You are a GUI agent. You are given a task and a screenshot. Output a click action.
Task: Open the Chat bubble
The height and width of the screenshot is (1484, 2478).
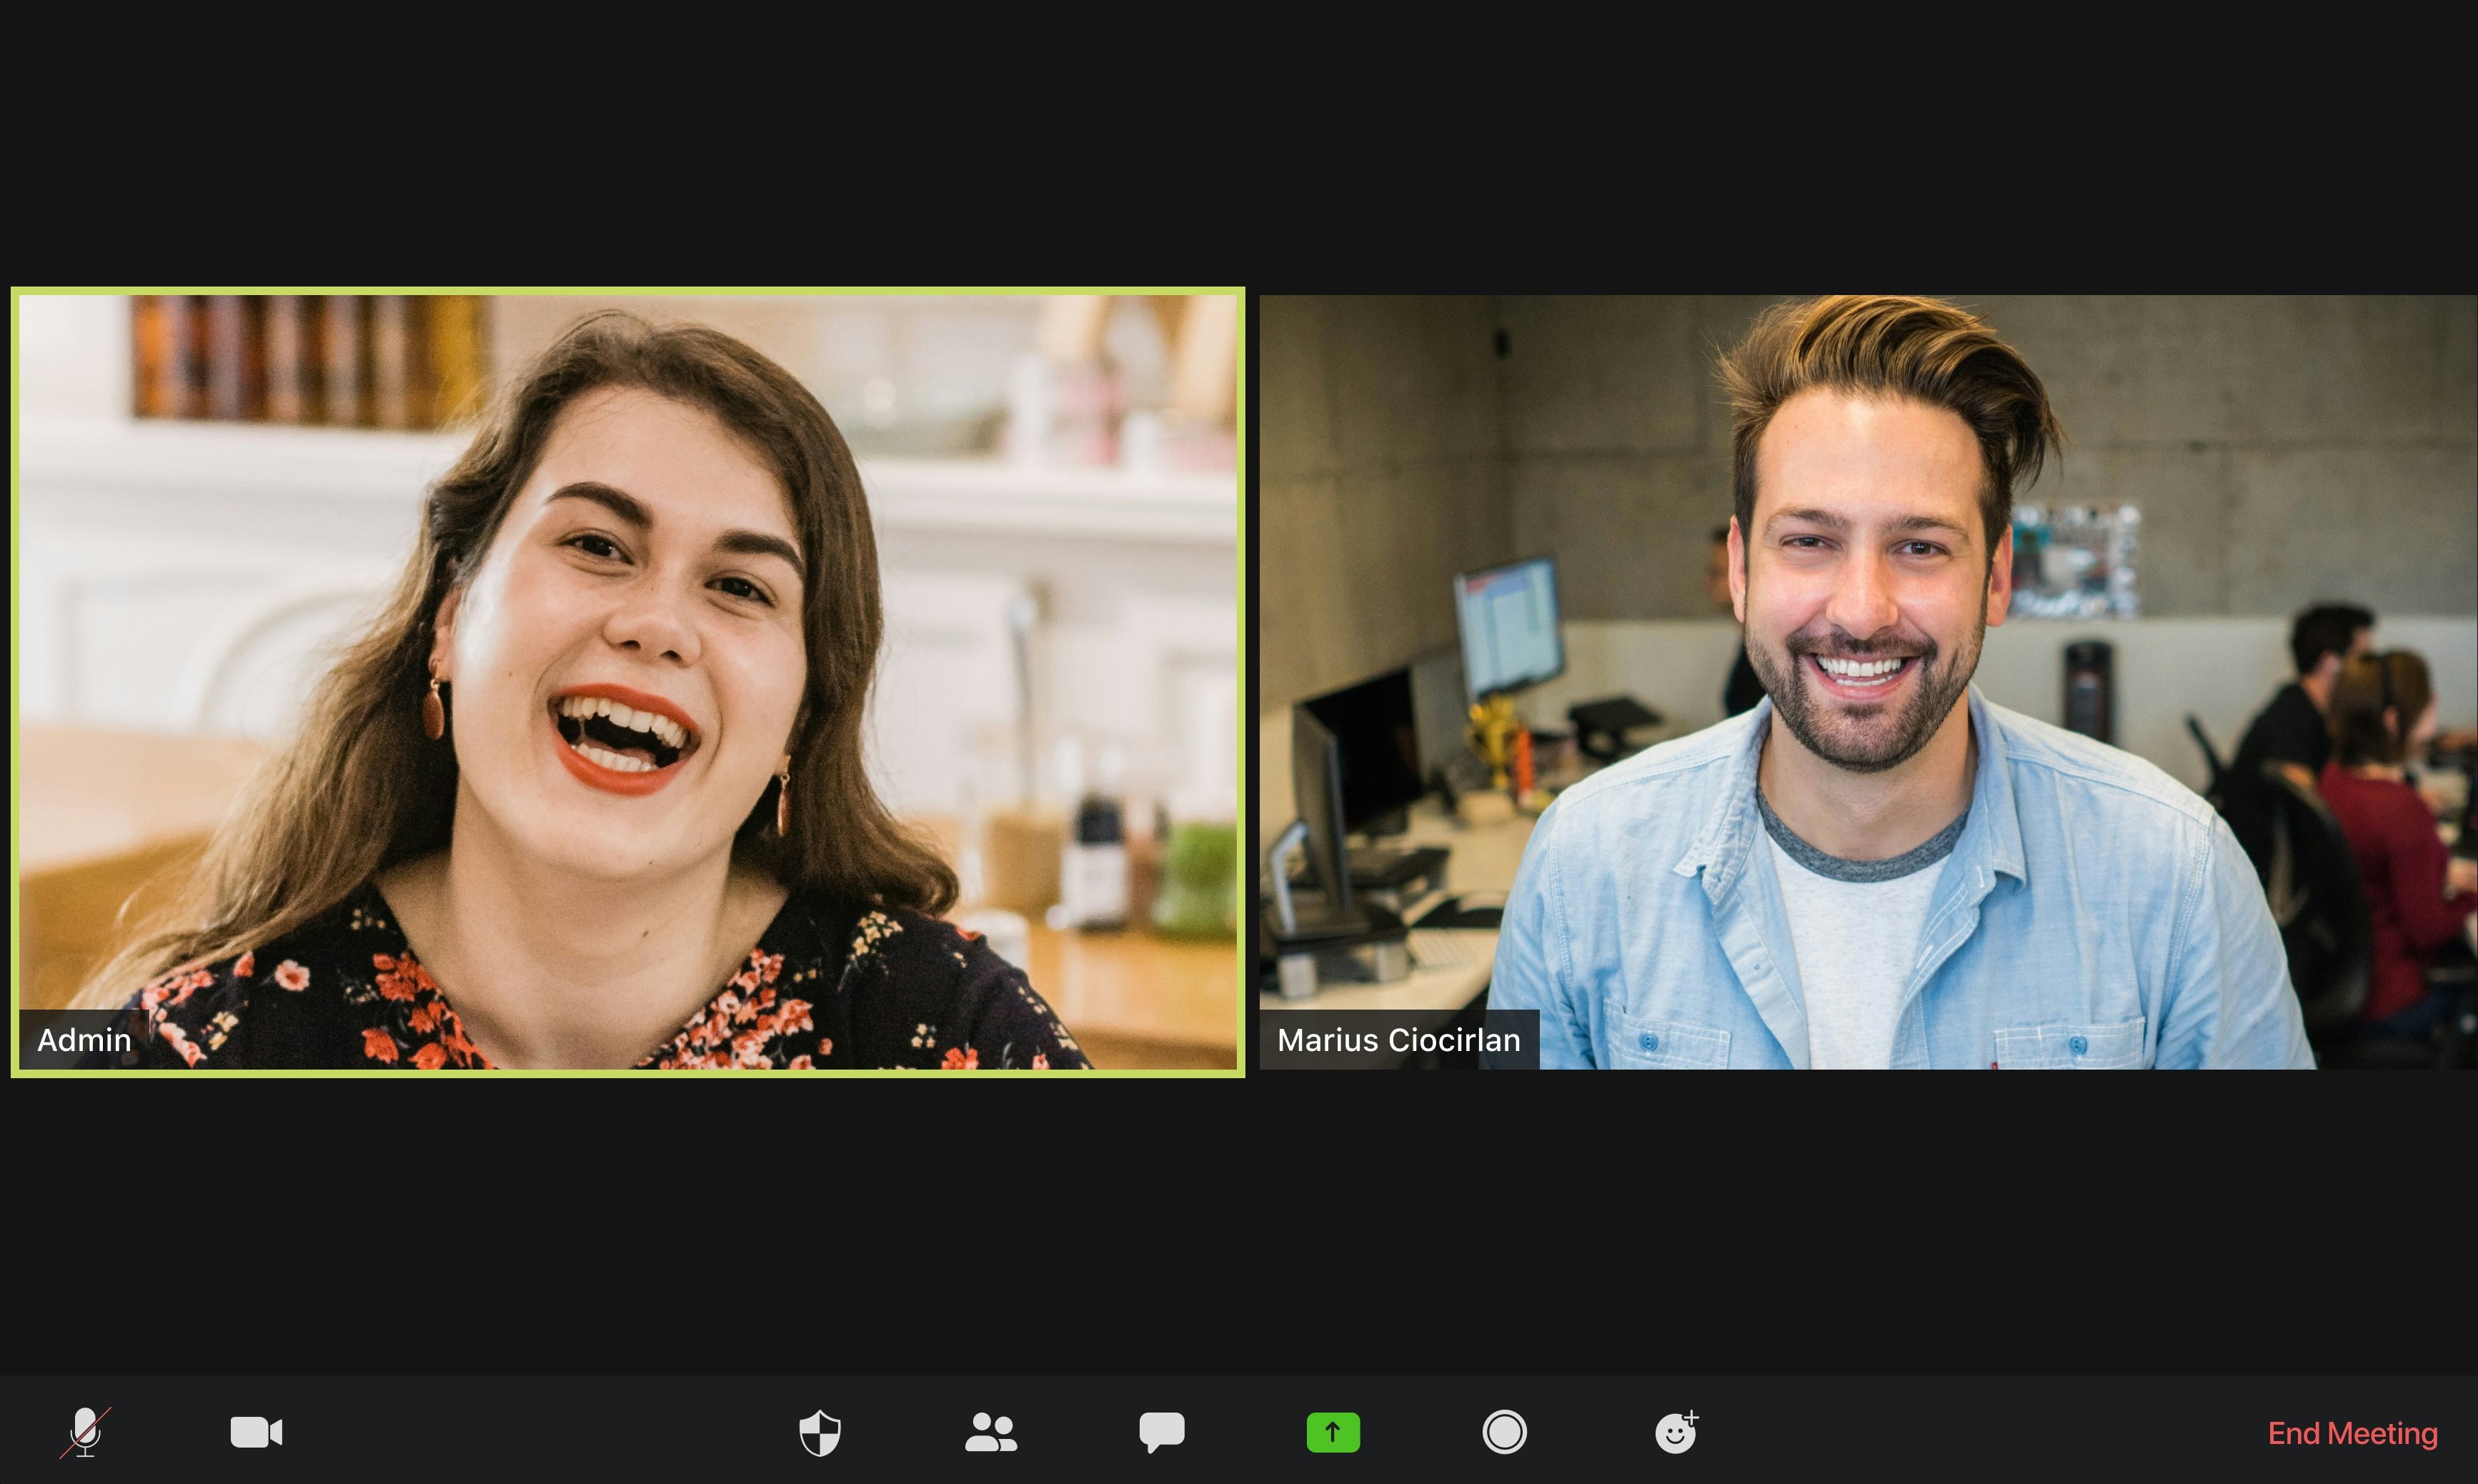pos(1162,1432)
